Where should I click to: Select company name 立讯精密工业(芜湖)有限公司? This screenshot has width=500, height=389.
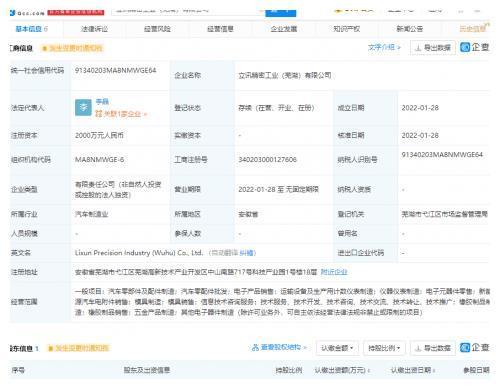285,75
